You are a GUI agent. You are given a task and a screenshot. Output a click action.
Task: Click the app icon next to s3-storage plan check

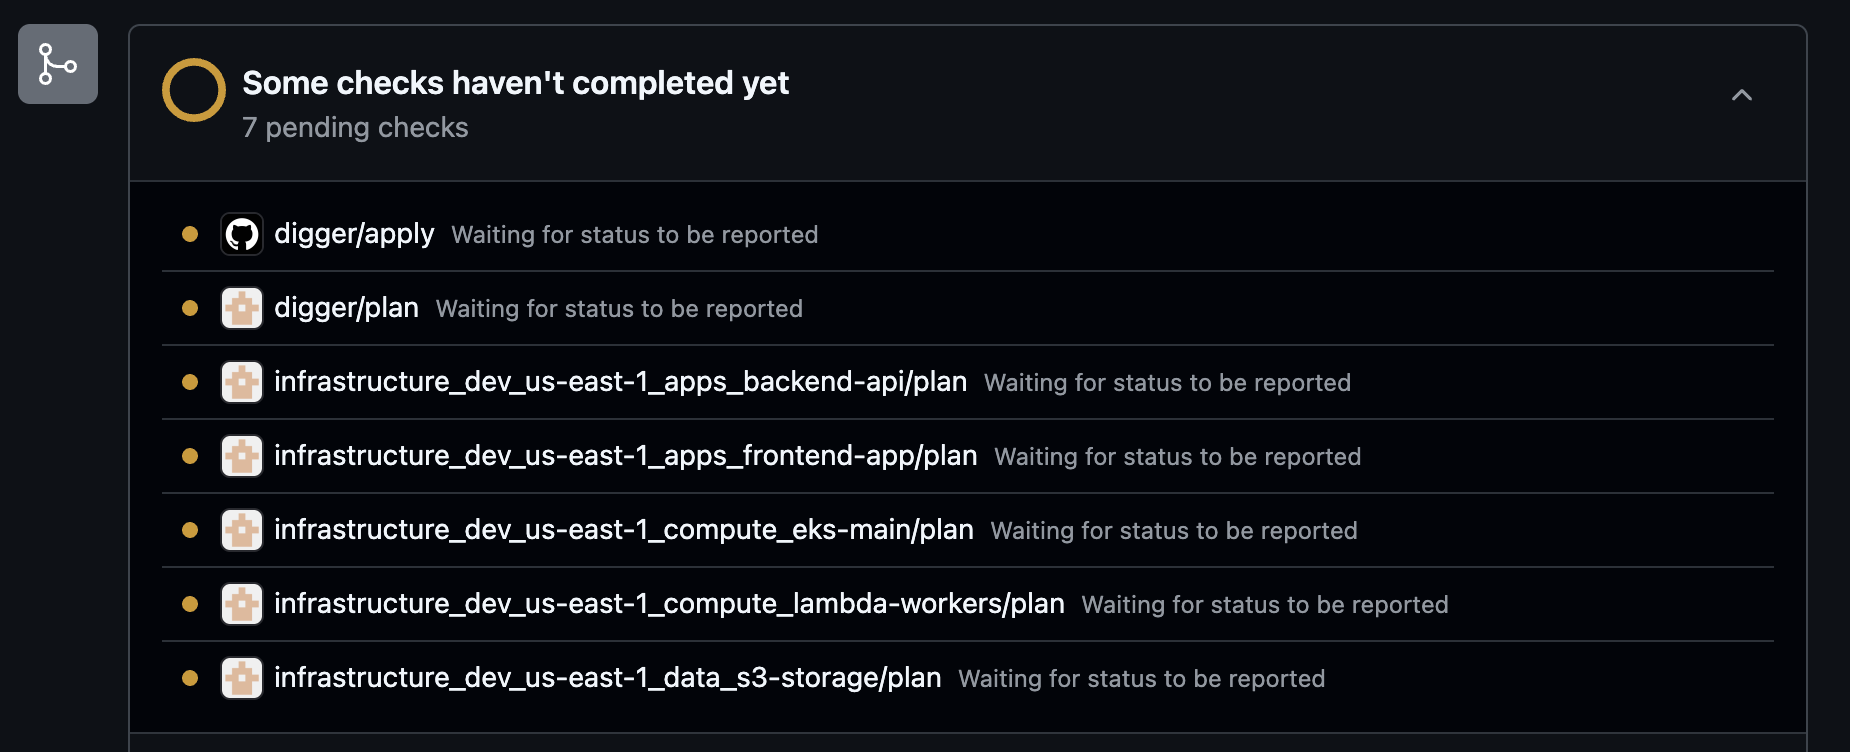coord(241,677)
